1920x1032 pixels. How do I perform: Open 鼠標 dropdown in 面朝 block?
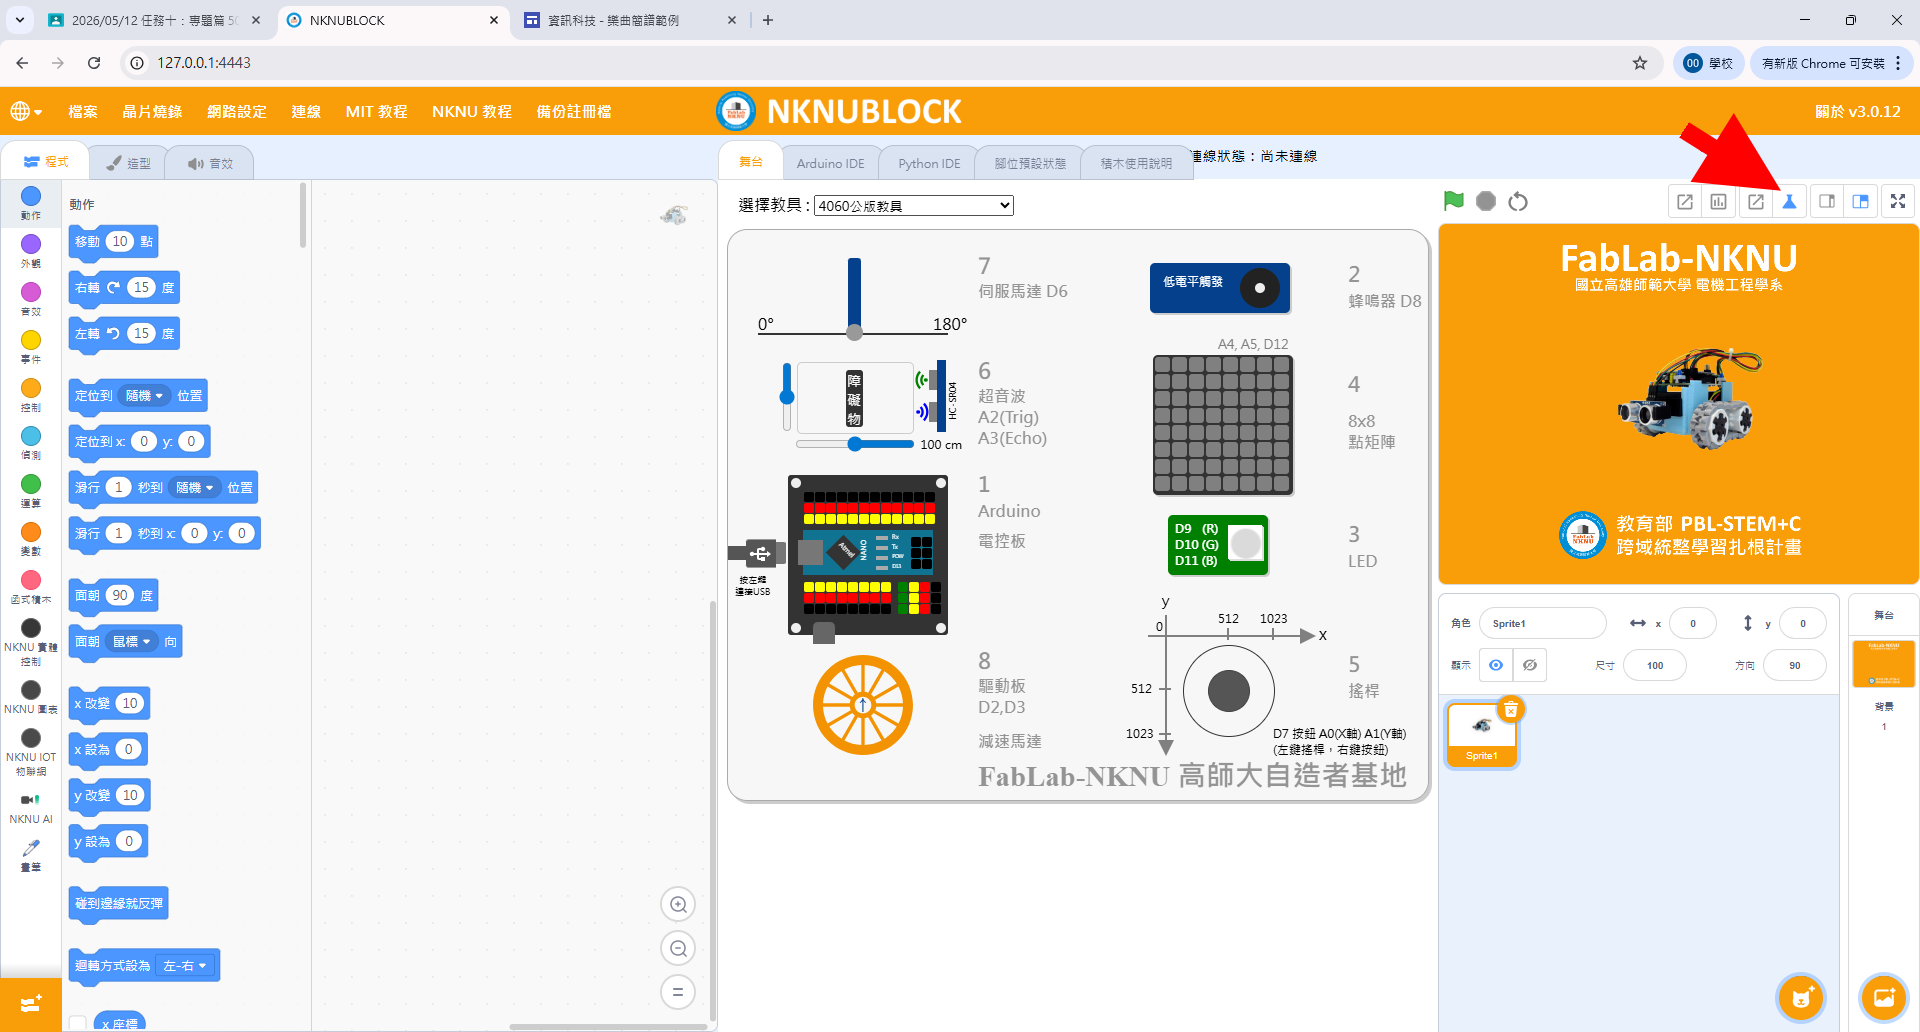pos(131,642)
